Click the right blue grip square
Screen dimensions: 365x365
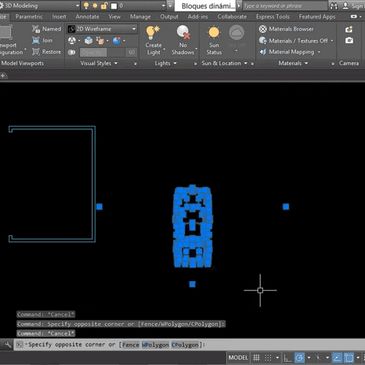tap(286, 207)
